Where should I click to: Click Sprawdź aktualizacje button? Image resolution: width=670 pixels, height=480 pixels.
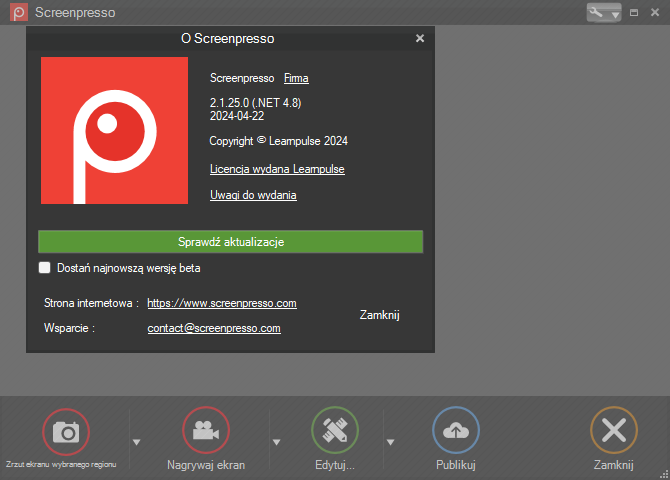point(230,242)
